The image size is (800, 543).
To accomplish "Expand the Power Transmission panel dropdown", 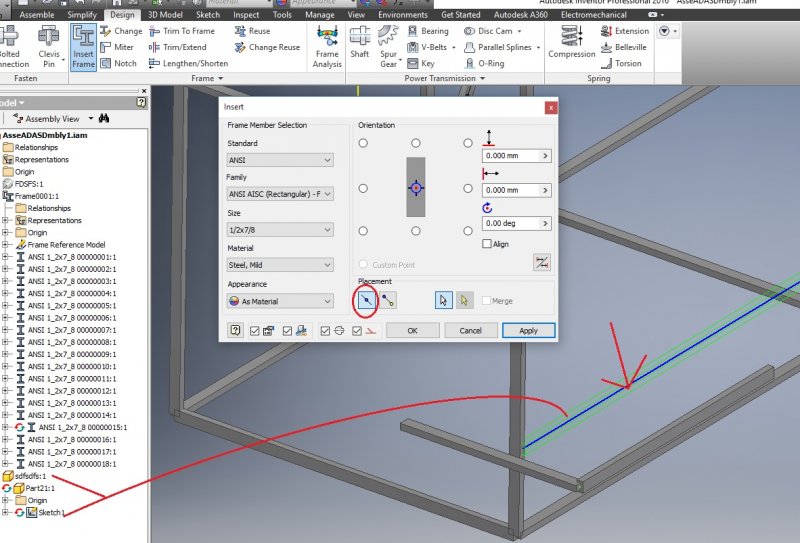I will tap(482, 79).
